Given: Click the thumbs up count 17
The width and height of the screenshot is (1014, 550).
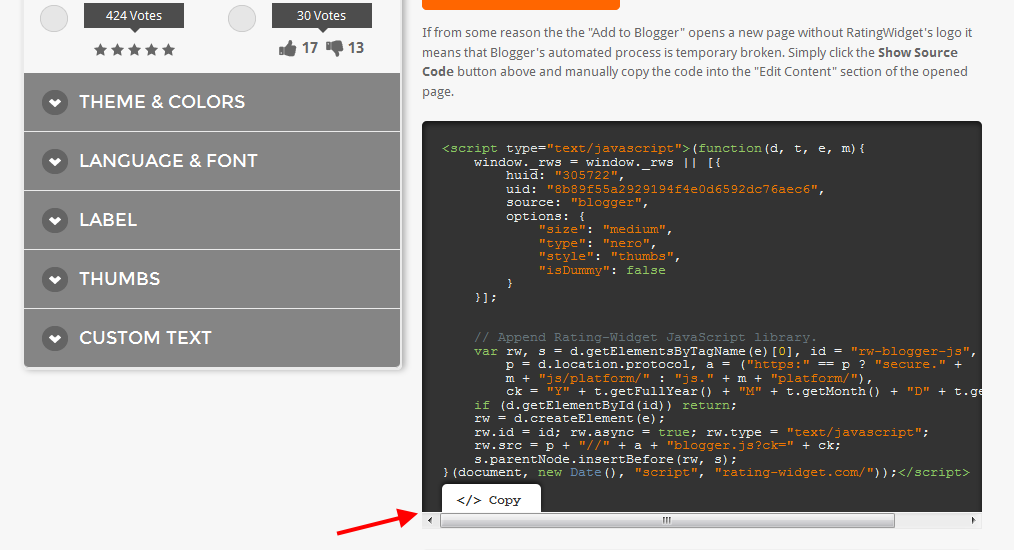Looking at the screenshot, I should 310,48.
